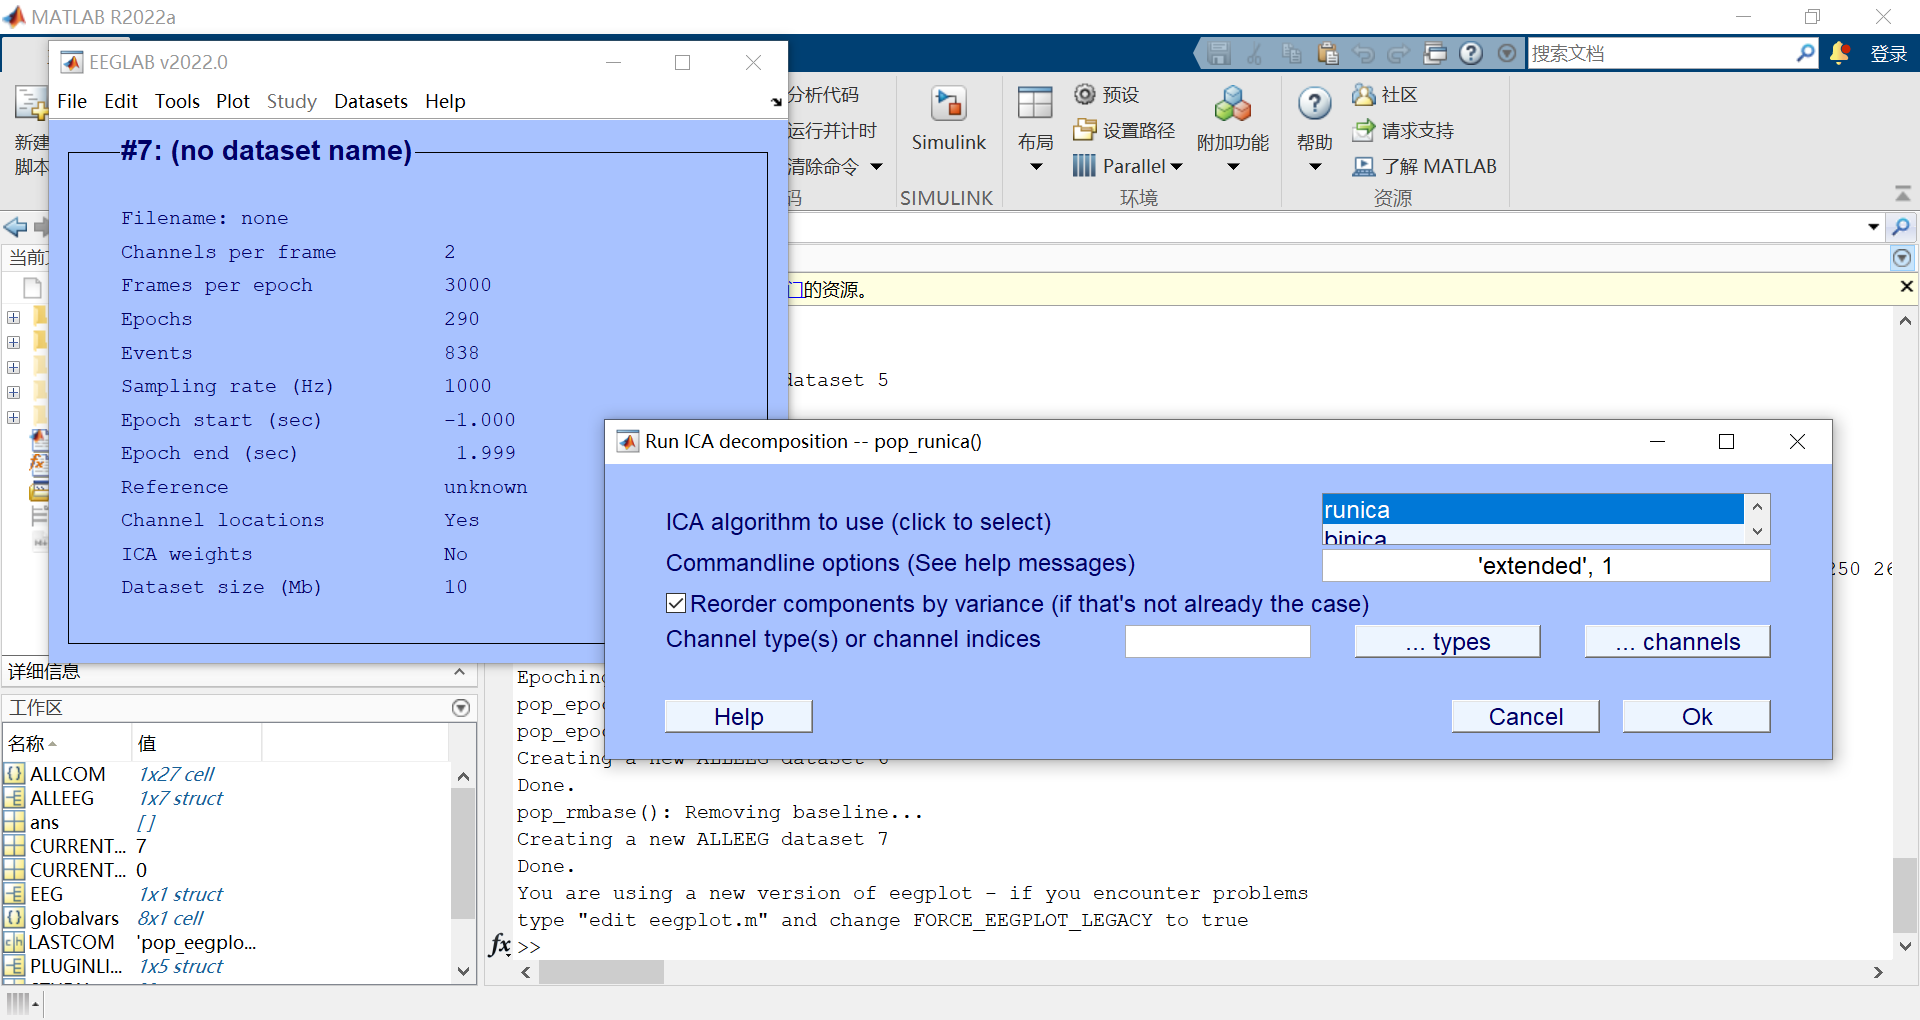
Task: Click the Paste clipboard icon in quick access toolbar
Action: point(1327,53)
